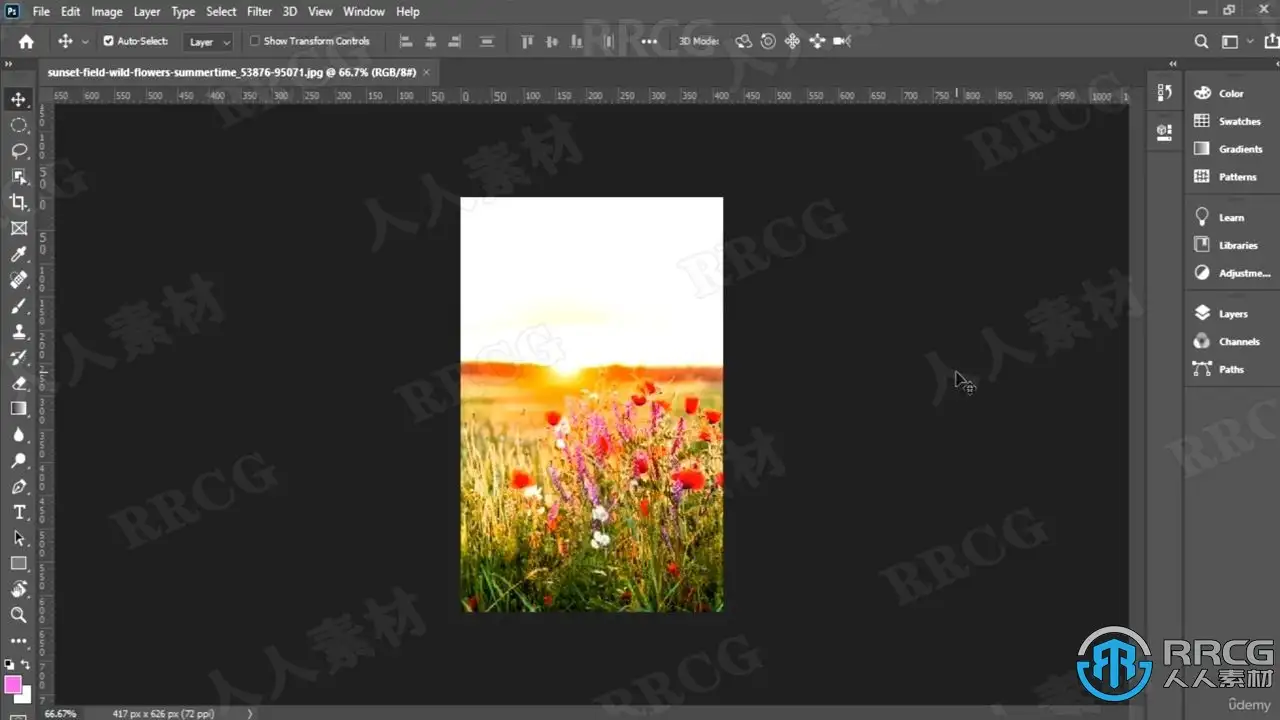
Task: Click the 3D video camera zoom icon
Action: point(842,41)
